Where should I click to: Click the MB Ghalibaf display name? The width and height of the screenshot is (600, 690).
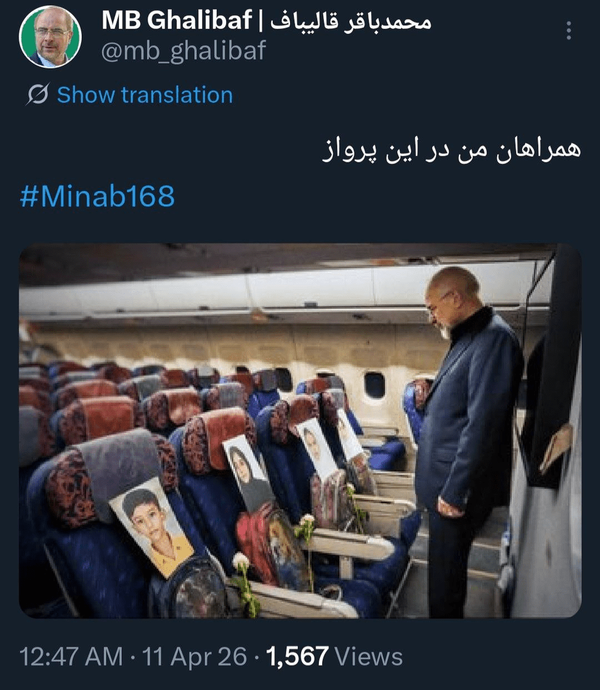coord(177,20)
